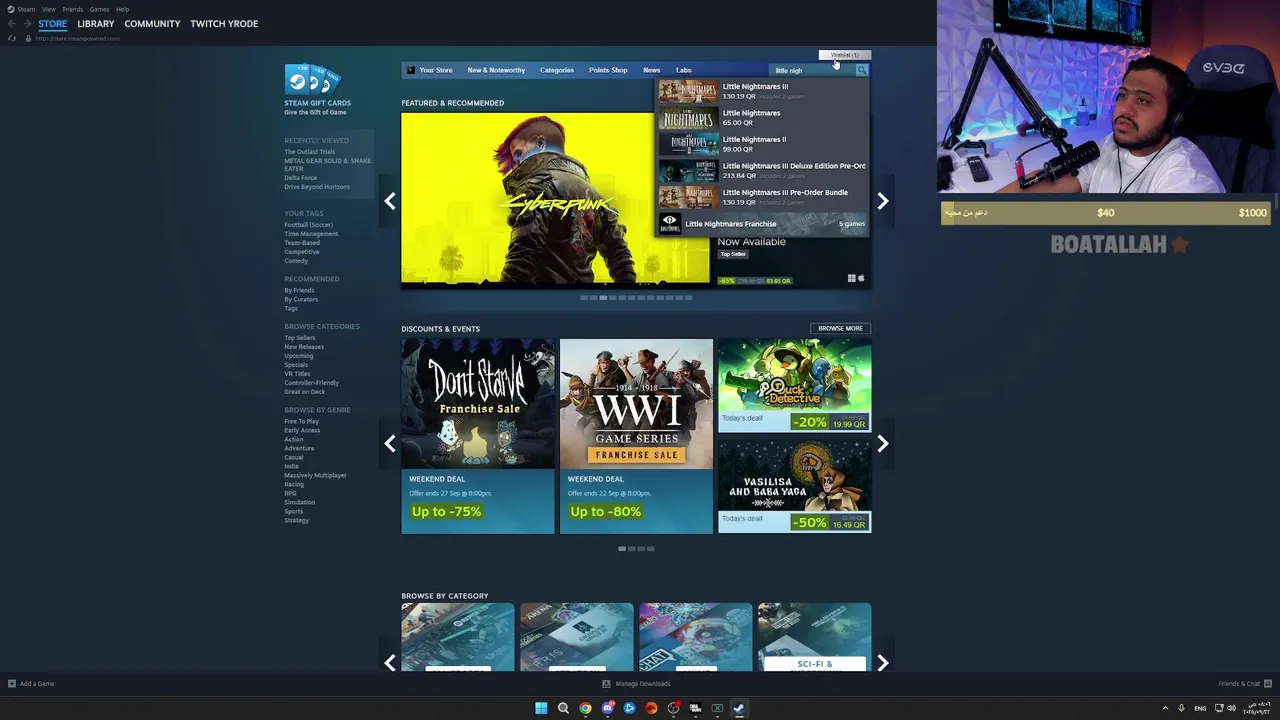The image size is (1280, 720).
Task: Select Little Nightmares III Deluxe Edition result
Action: pos(763,170)
